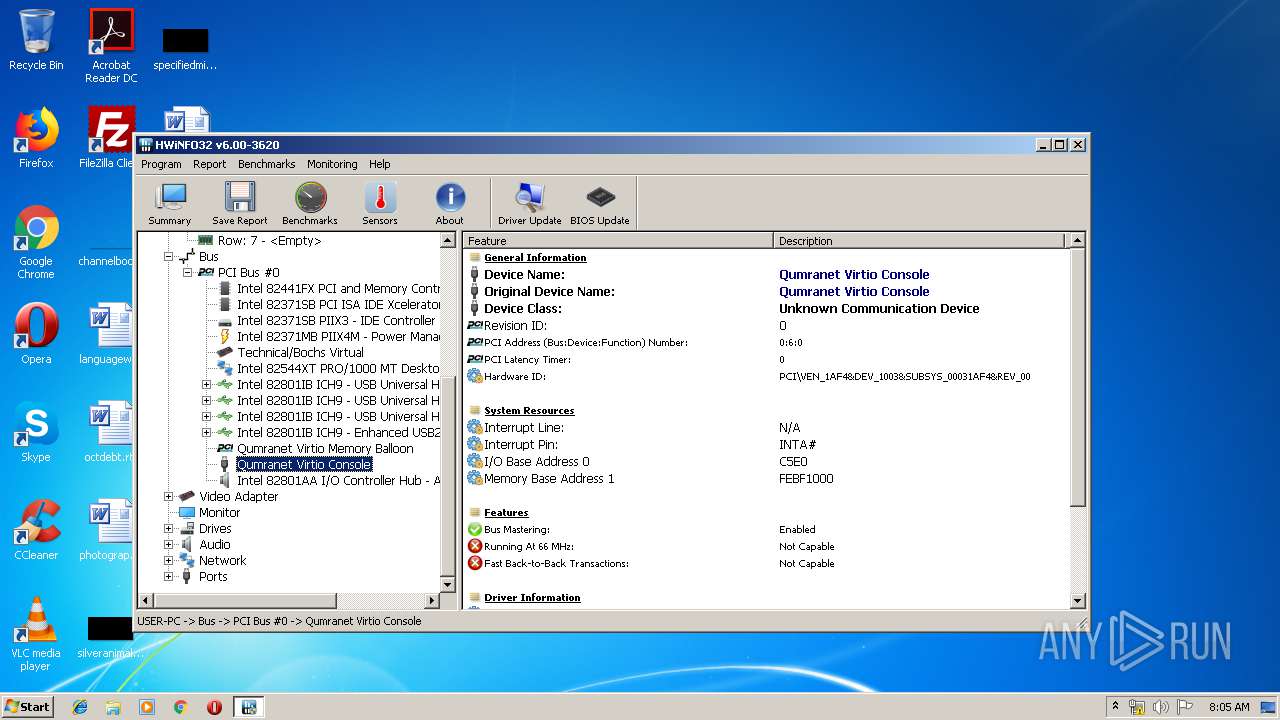1280x720 pixels.
Task: Collapse the PCI Bus #0 node
Action: 186,273
